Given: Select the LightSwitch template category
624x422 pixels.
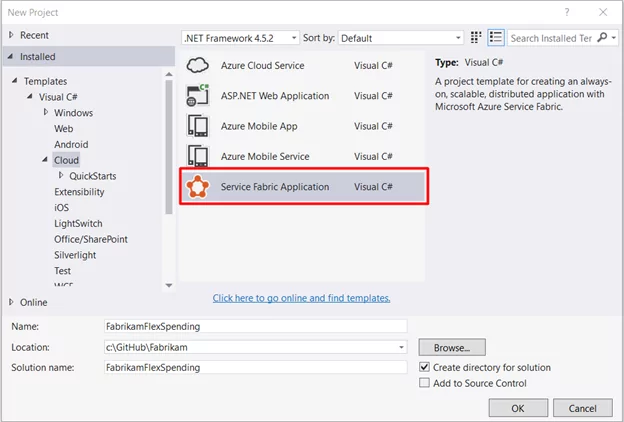Looking at the screenshot, I should (78, 223).
